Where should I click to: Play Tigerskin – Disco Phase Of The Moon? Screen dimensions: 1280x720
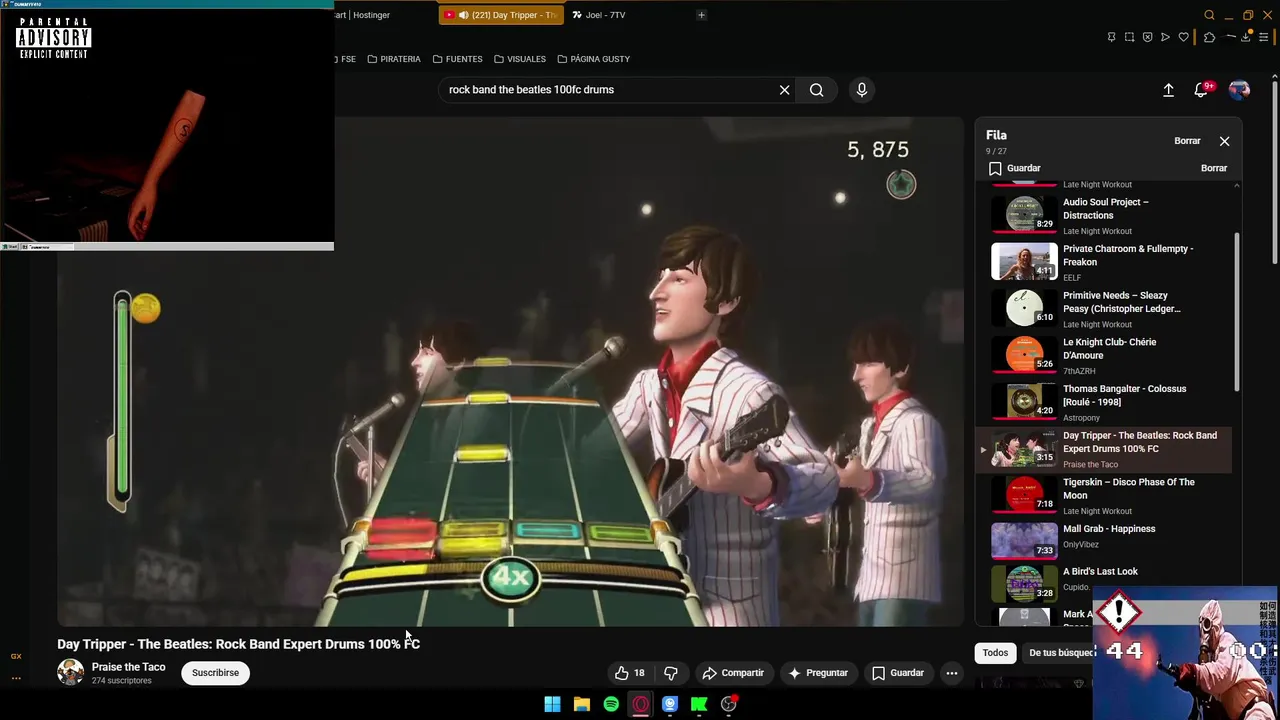click(1105, 495)
